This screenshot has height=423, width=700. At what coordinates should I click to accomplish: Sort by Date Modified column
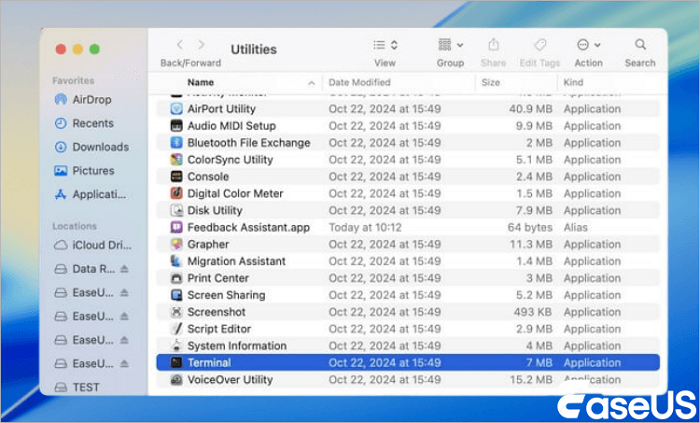[359, 83]
